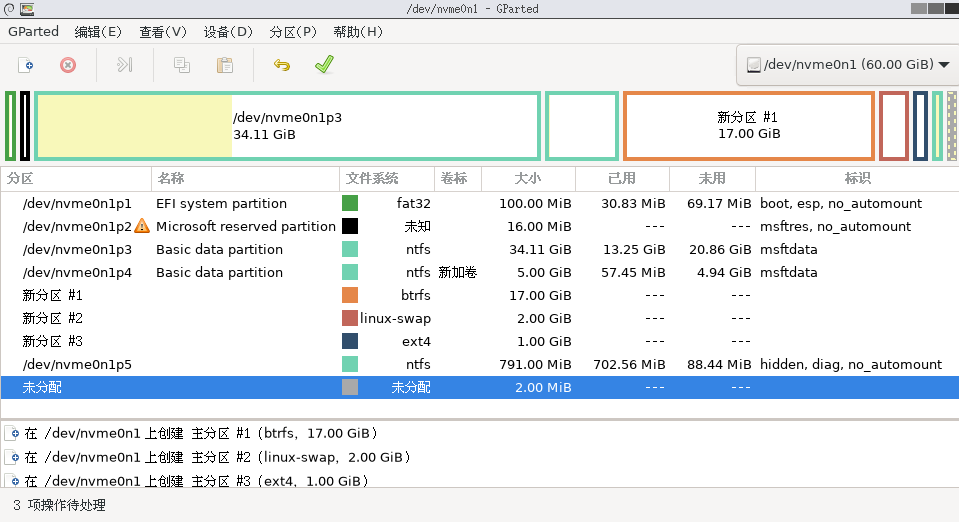The height and width of the screenshot is (522, 959).
Task: Click the gray unallocated color swatch
Action: click(350, 387)
